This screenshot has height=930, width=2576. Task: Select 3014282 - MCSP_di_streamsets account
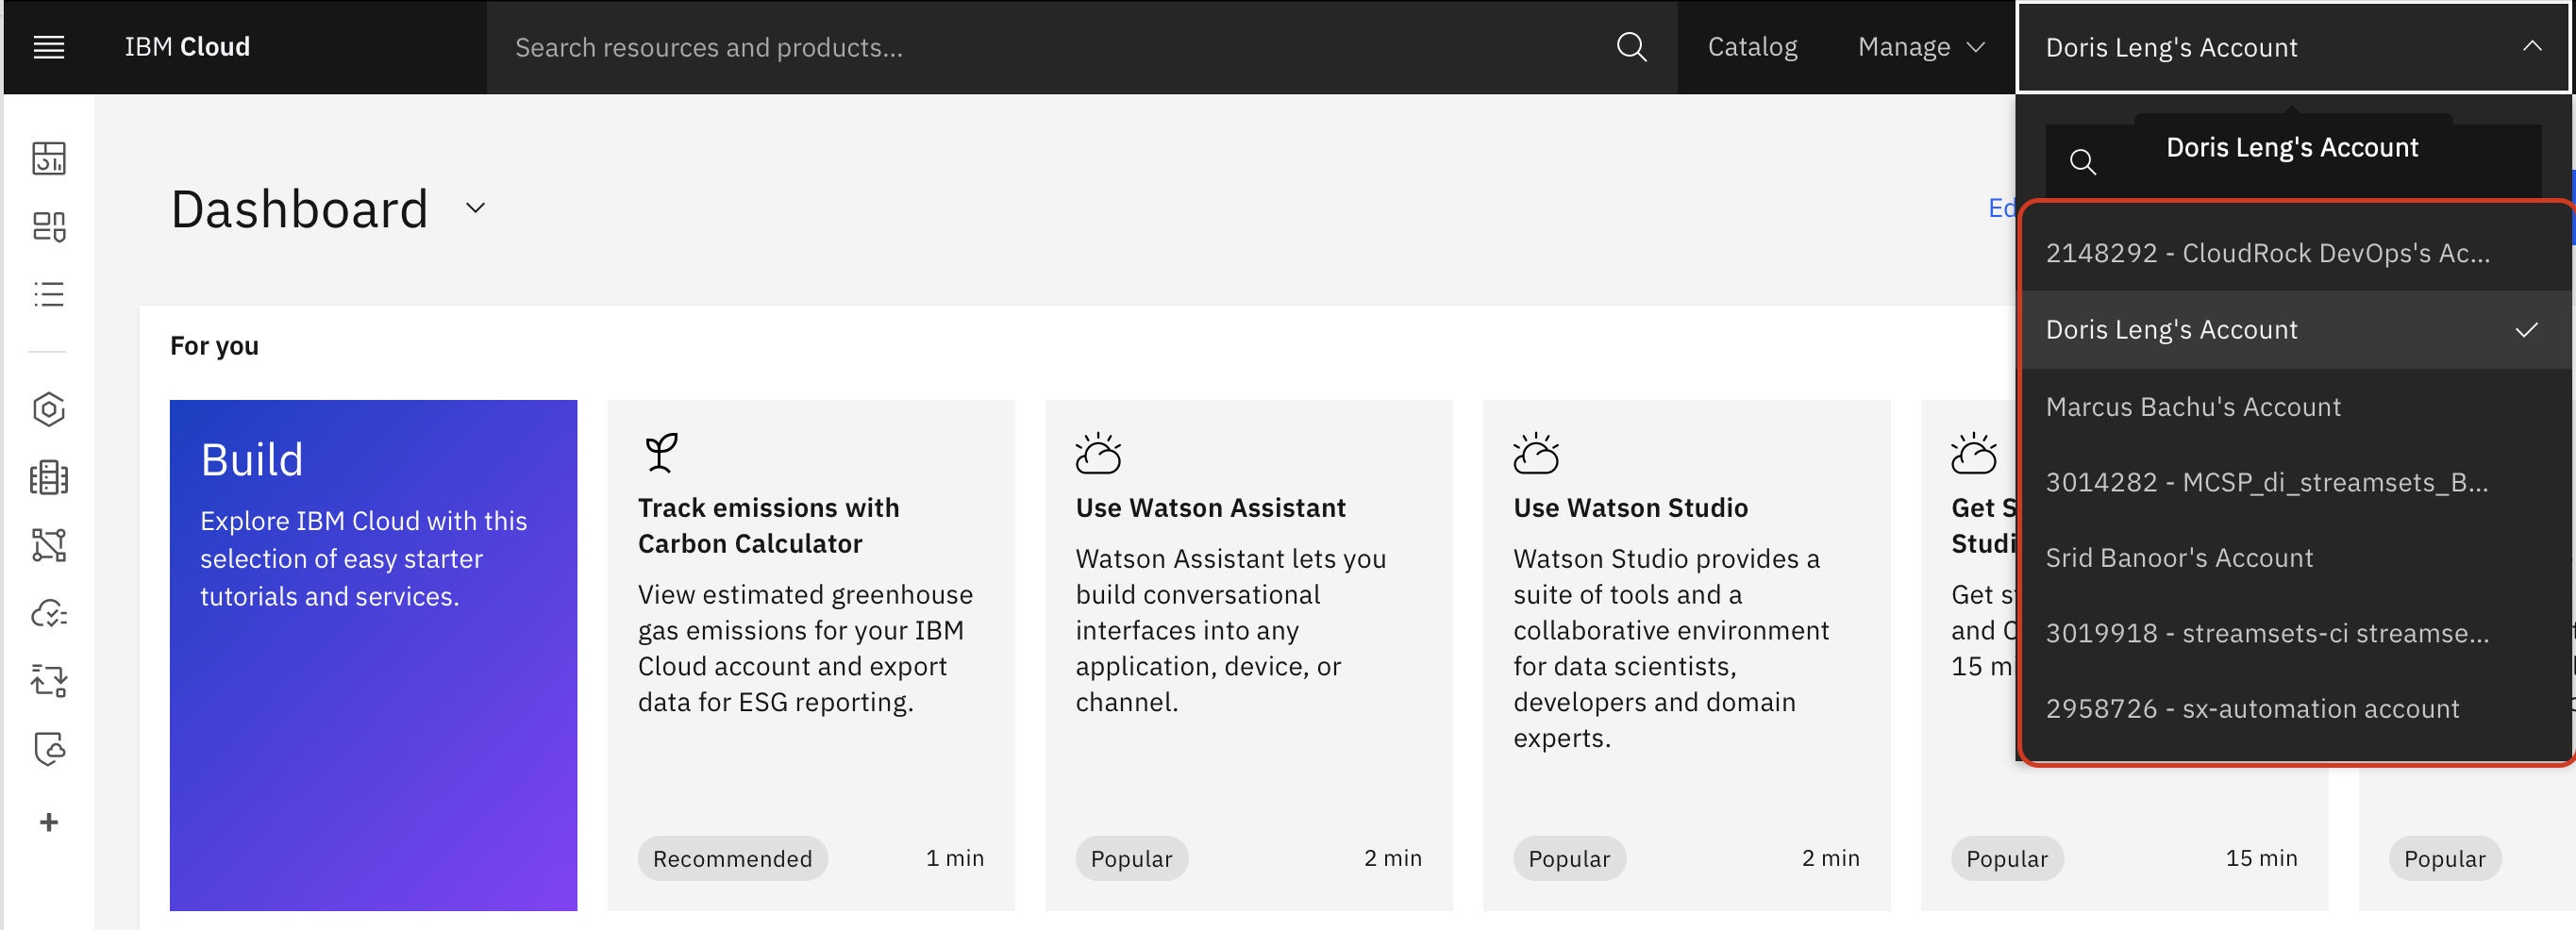(x=2295, y=482)
